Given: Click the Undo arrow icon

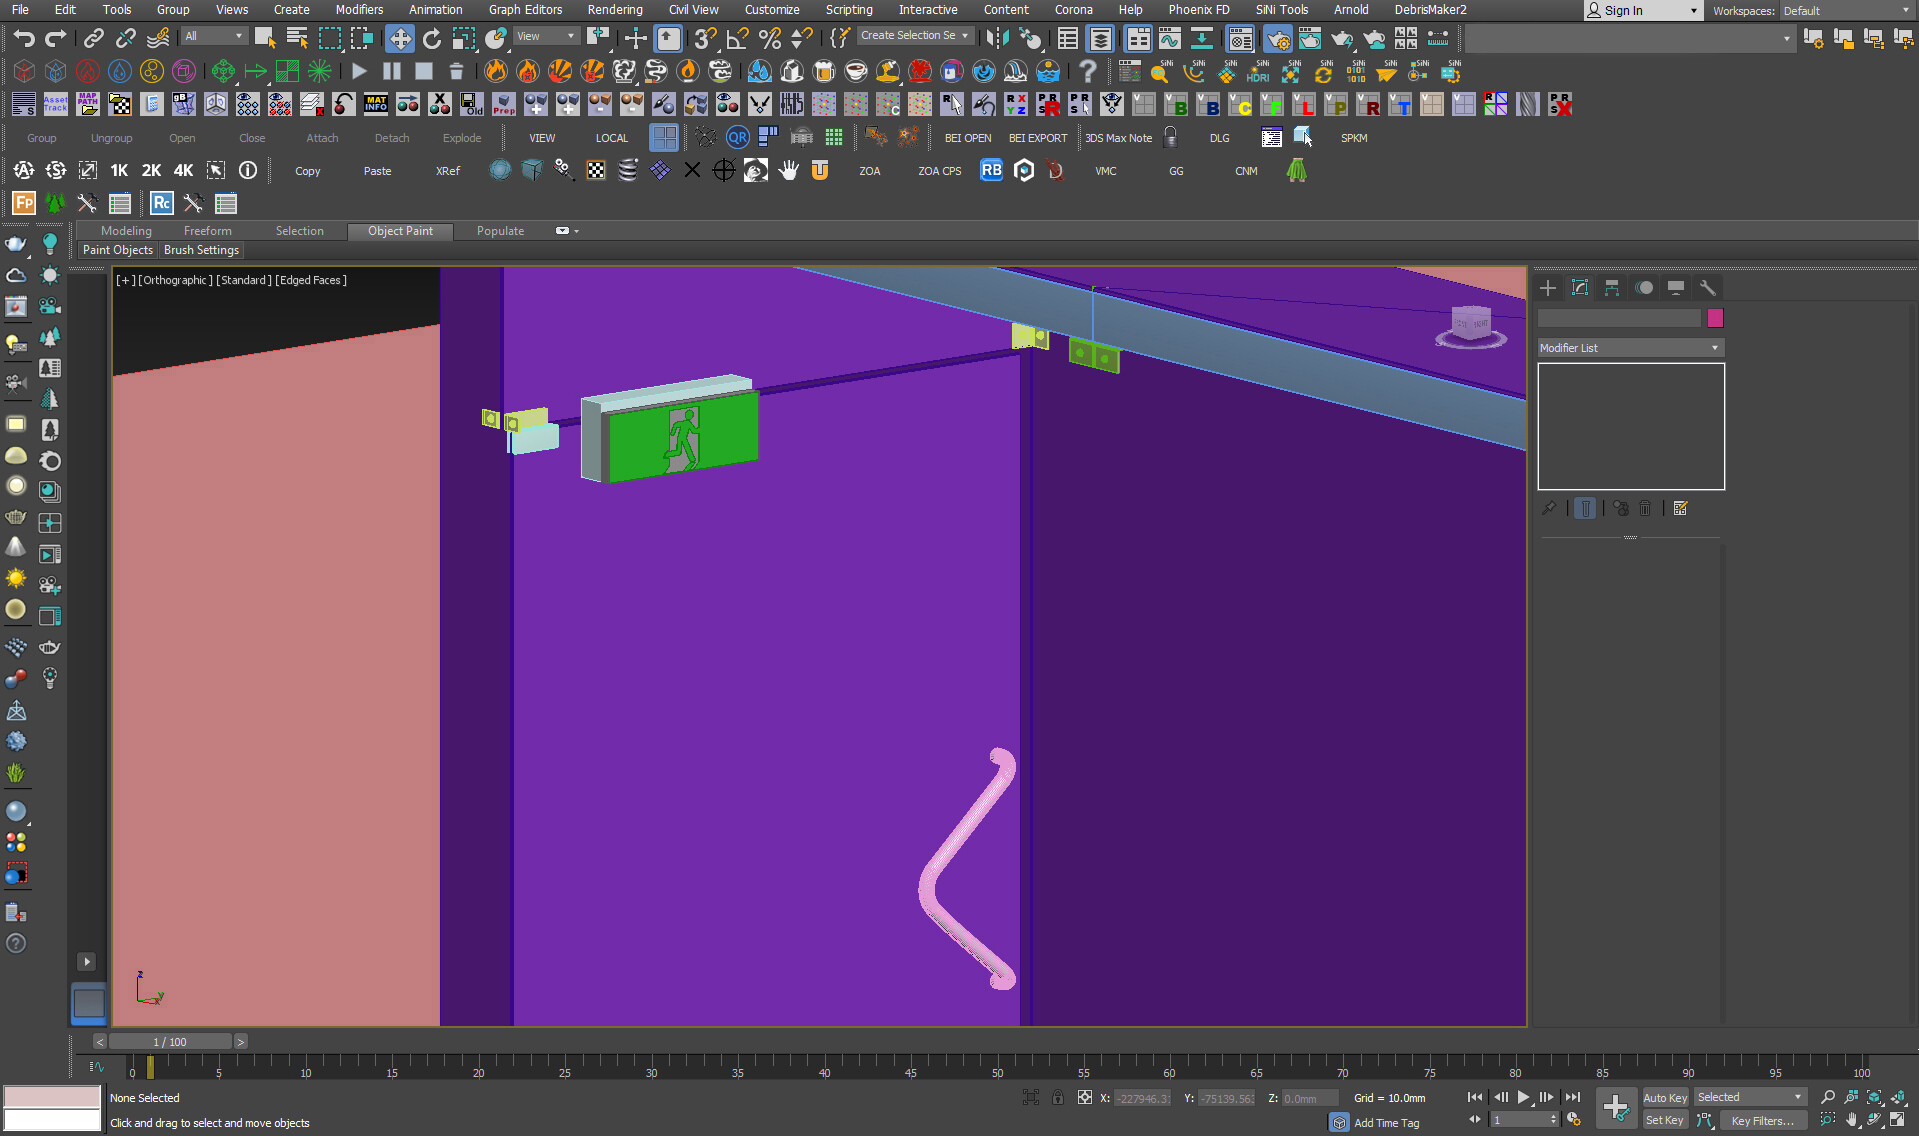Looking at the screenshot, I should pos(23,38).
